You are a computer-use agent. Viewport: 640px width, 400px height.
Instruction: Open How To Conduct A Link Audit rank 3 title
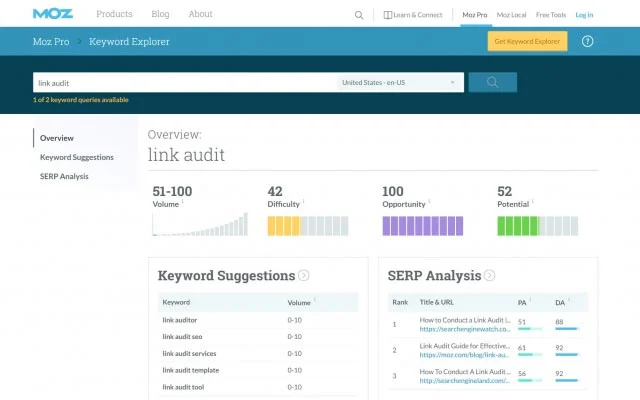coord(465,371)
